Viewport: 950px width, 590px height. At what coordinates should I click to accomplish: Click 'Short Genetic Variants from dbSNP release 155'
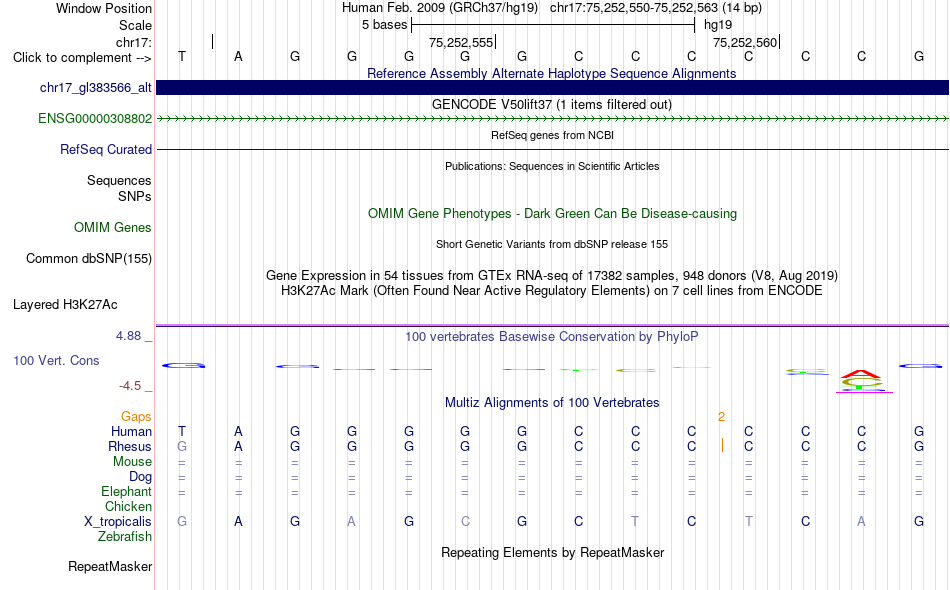click(552, 245)
